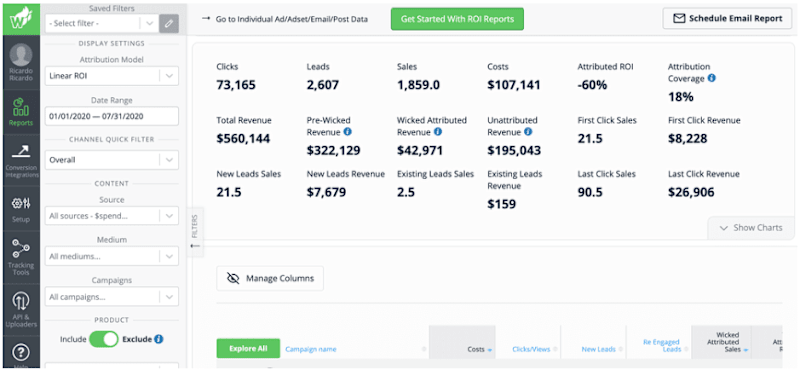
Task: Open the Source All sources dropdown
Action: pyautogui.click(x=112, y=216)
